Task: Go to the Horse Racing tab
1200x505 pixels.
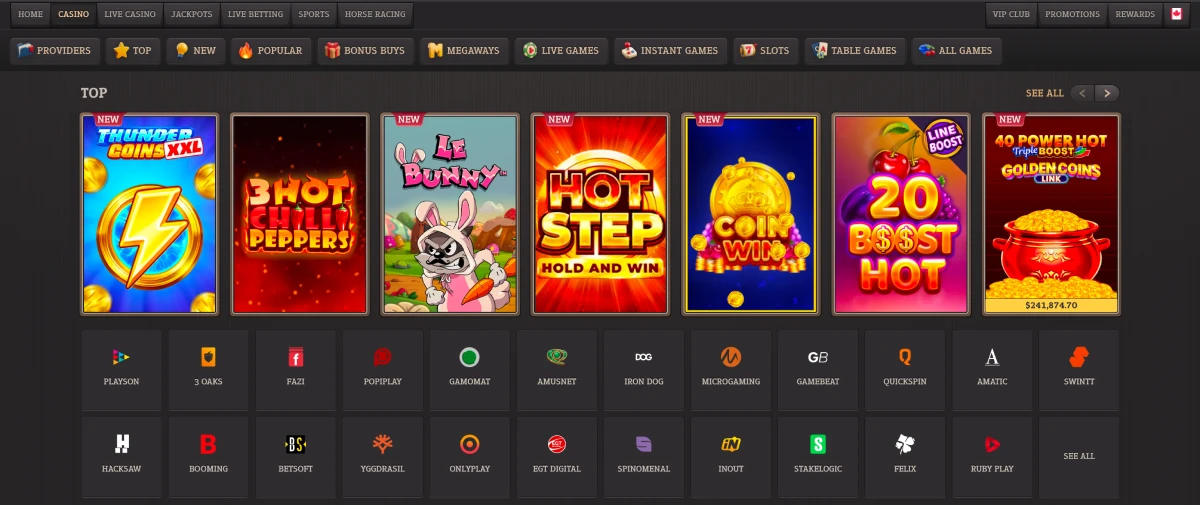Action: pos(375,14)
